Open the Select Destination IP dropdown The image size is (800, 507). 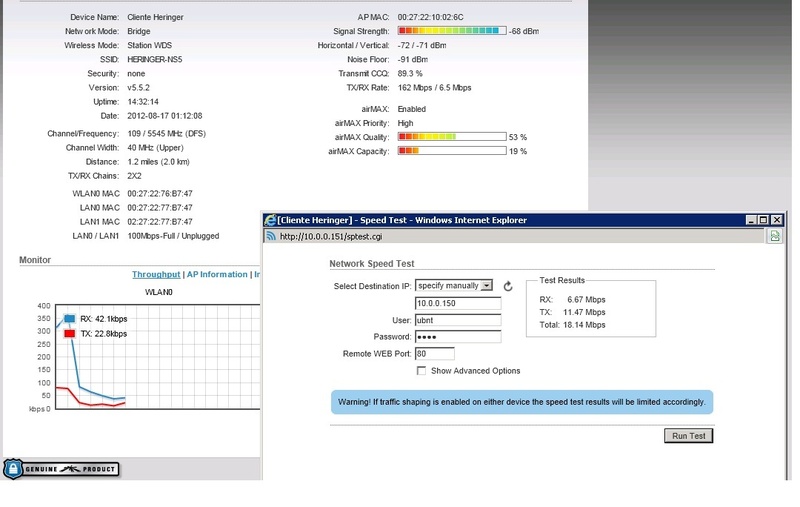tap(454, 286)
